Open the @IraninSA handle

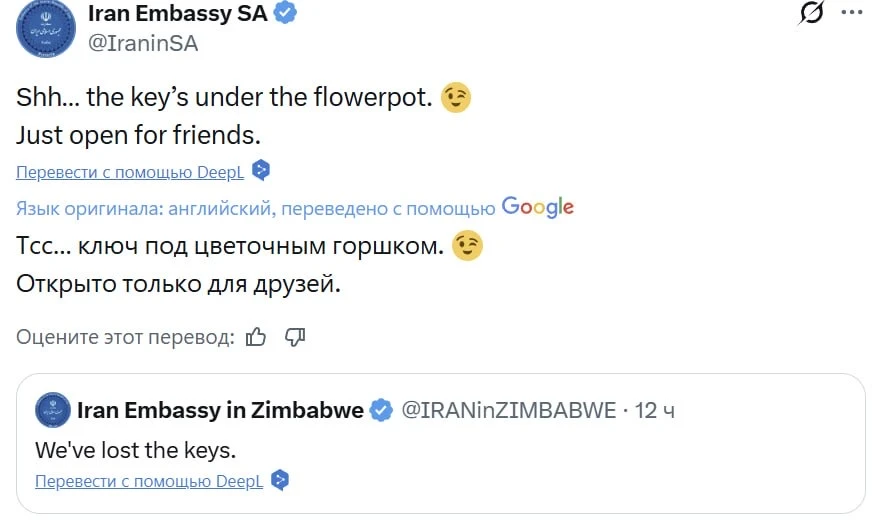tap(143, 43)
